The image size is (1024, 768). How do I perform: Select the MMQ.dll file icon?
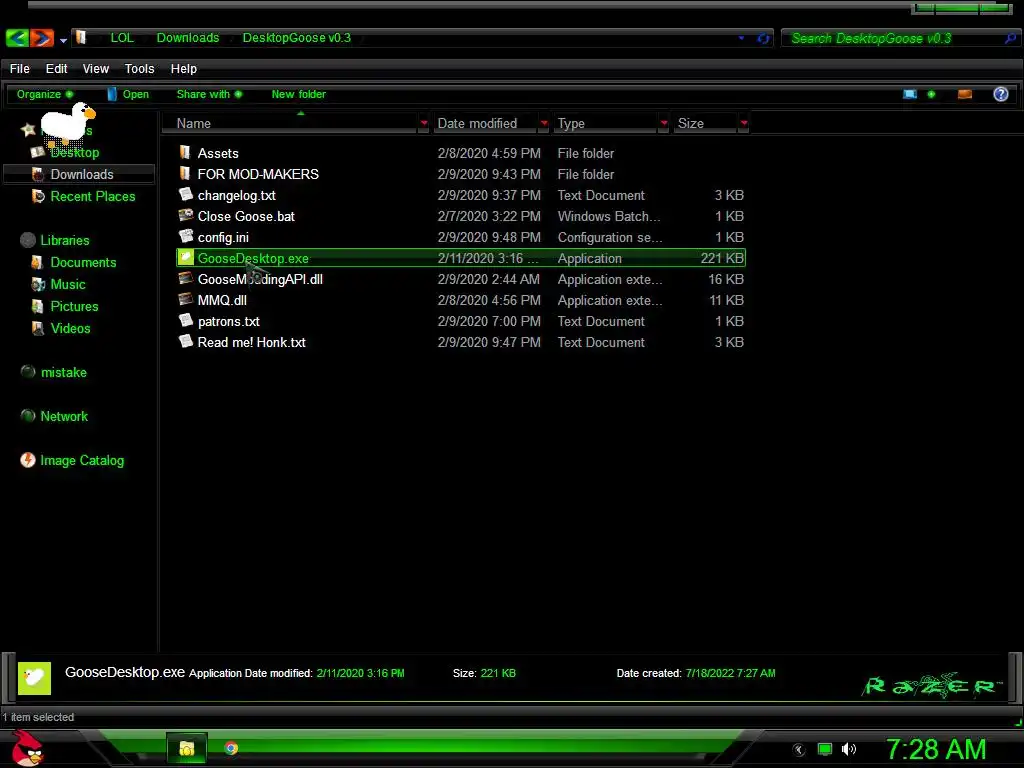tap(185, 300)
